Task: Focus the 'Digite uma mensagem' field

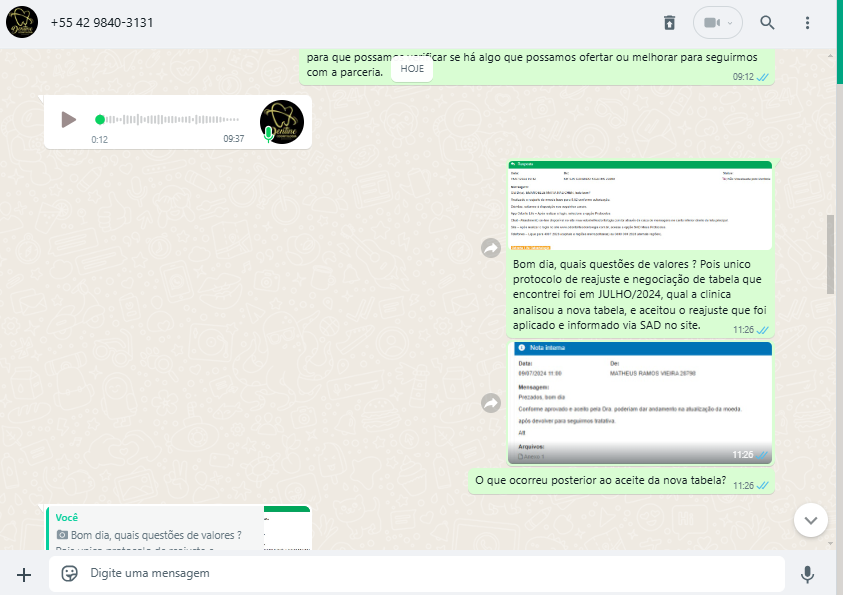Action: [x=417, y=574]
